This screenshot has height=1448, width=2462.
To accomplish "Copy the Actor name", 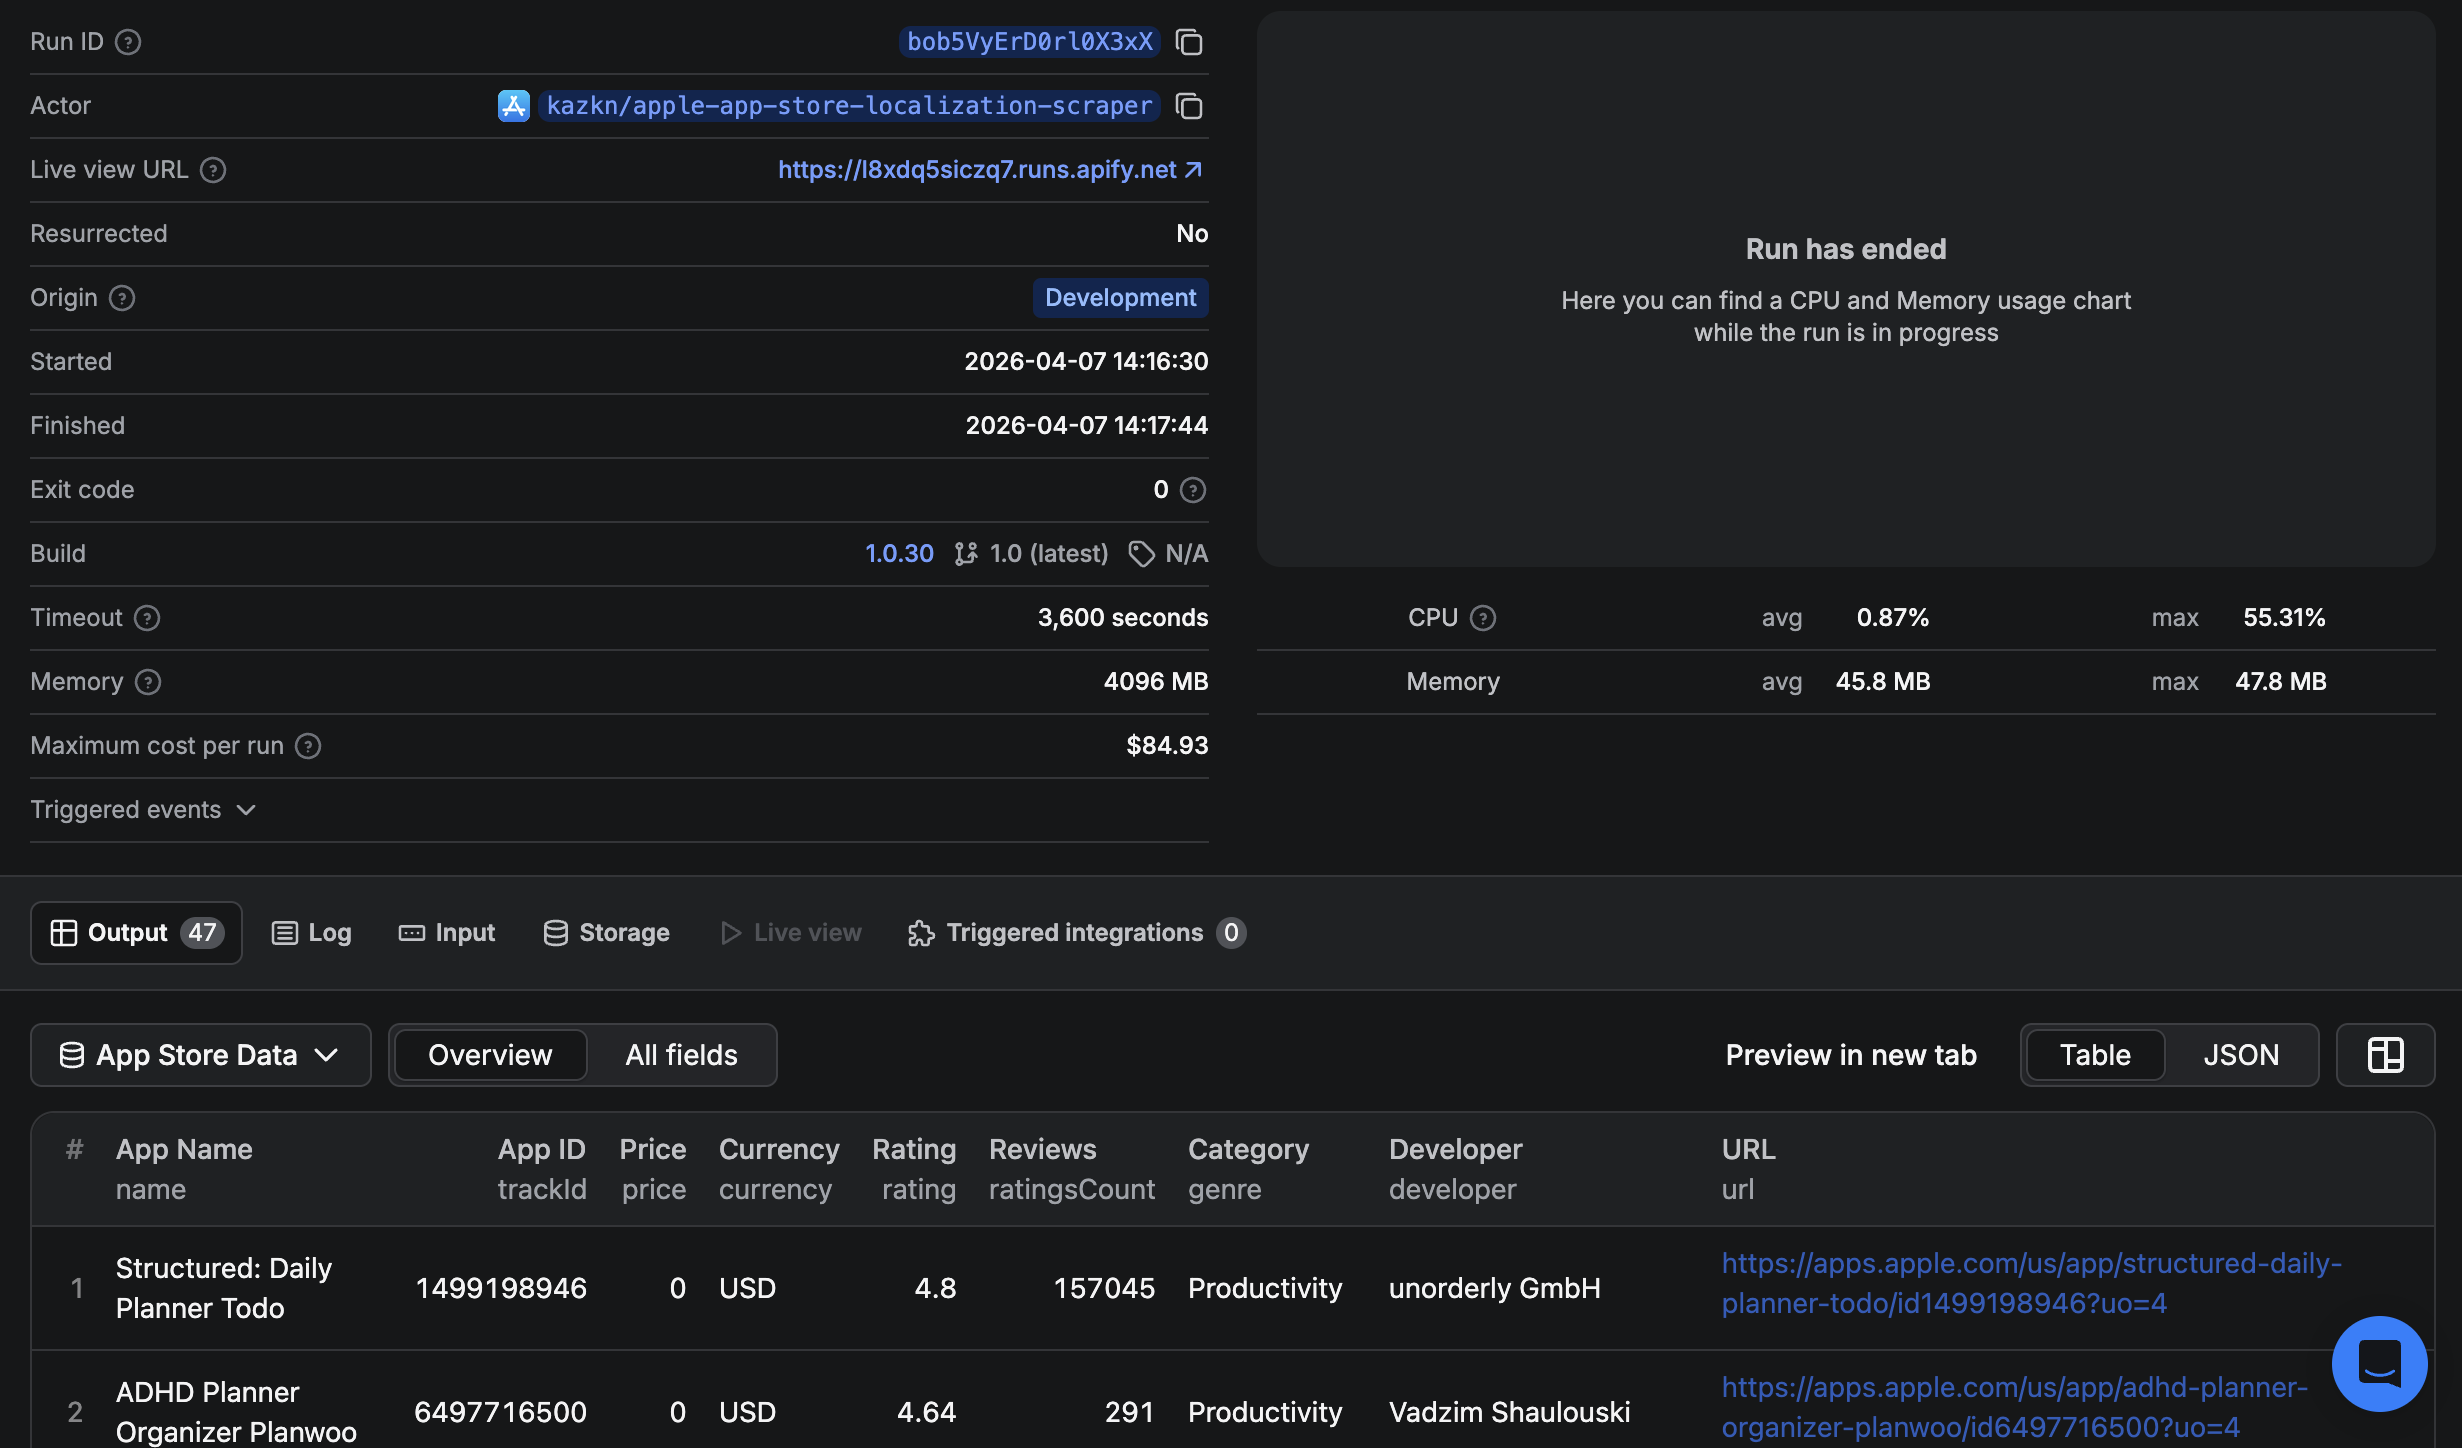I will coord(1189,106).
